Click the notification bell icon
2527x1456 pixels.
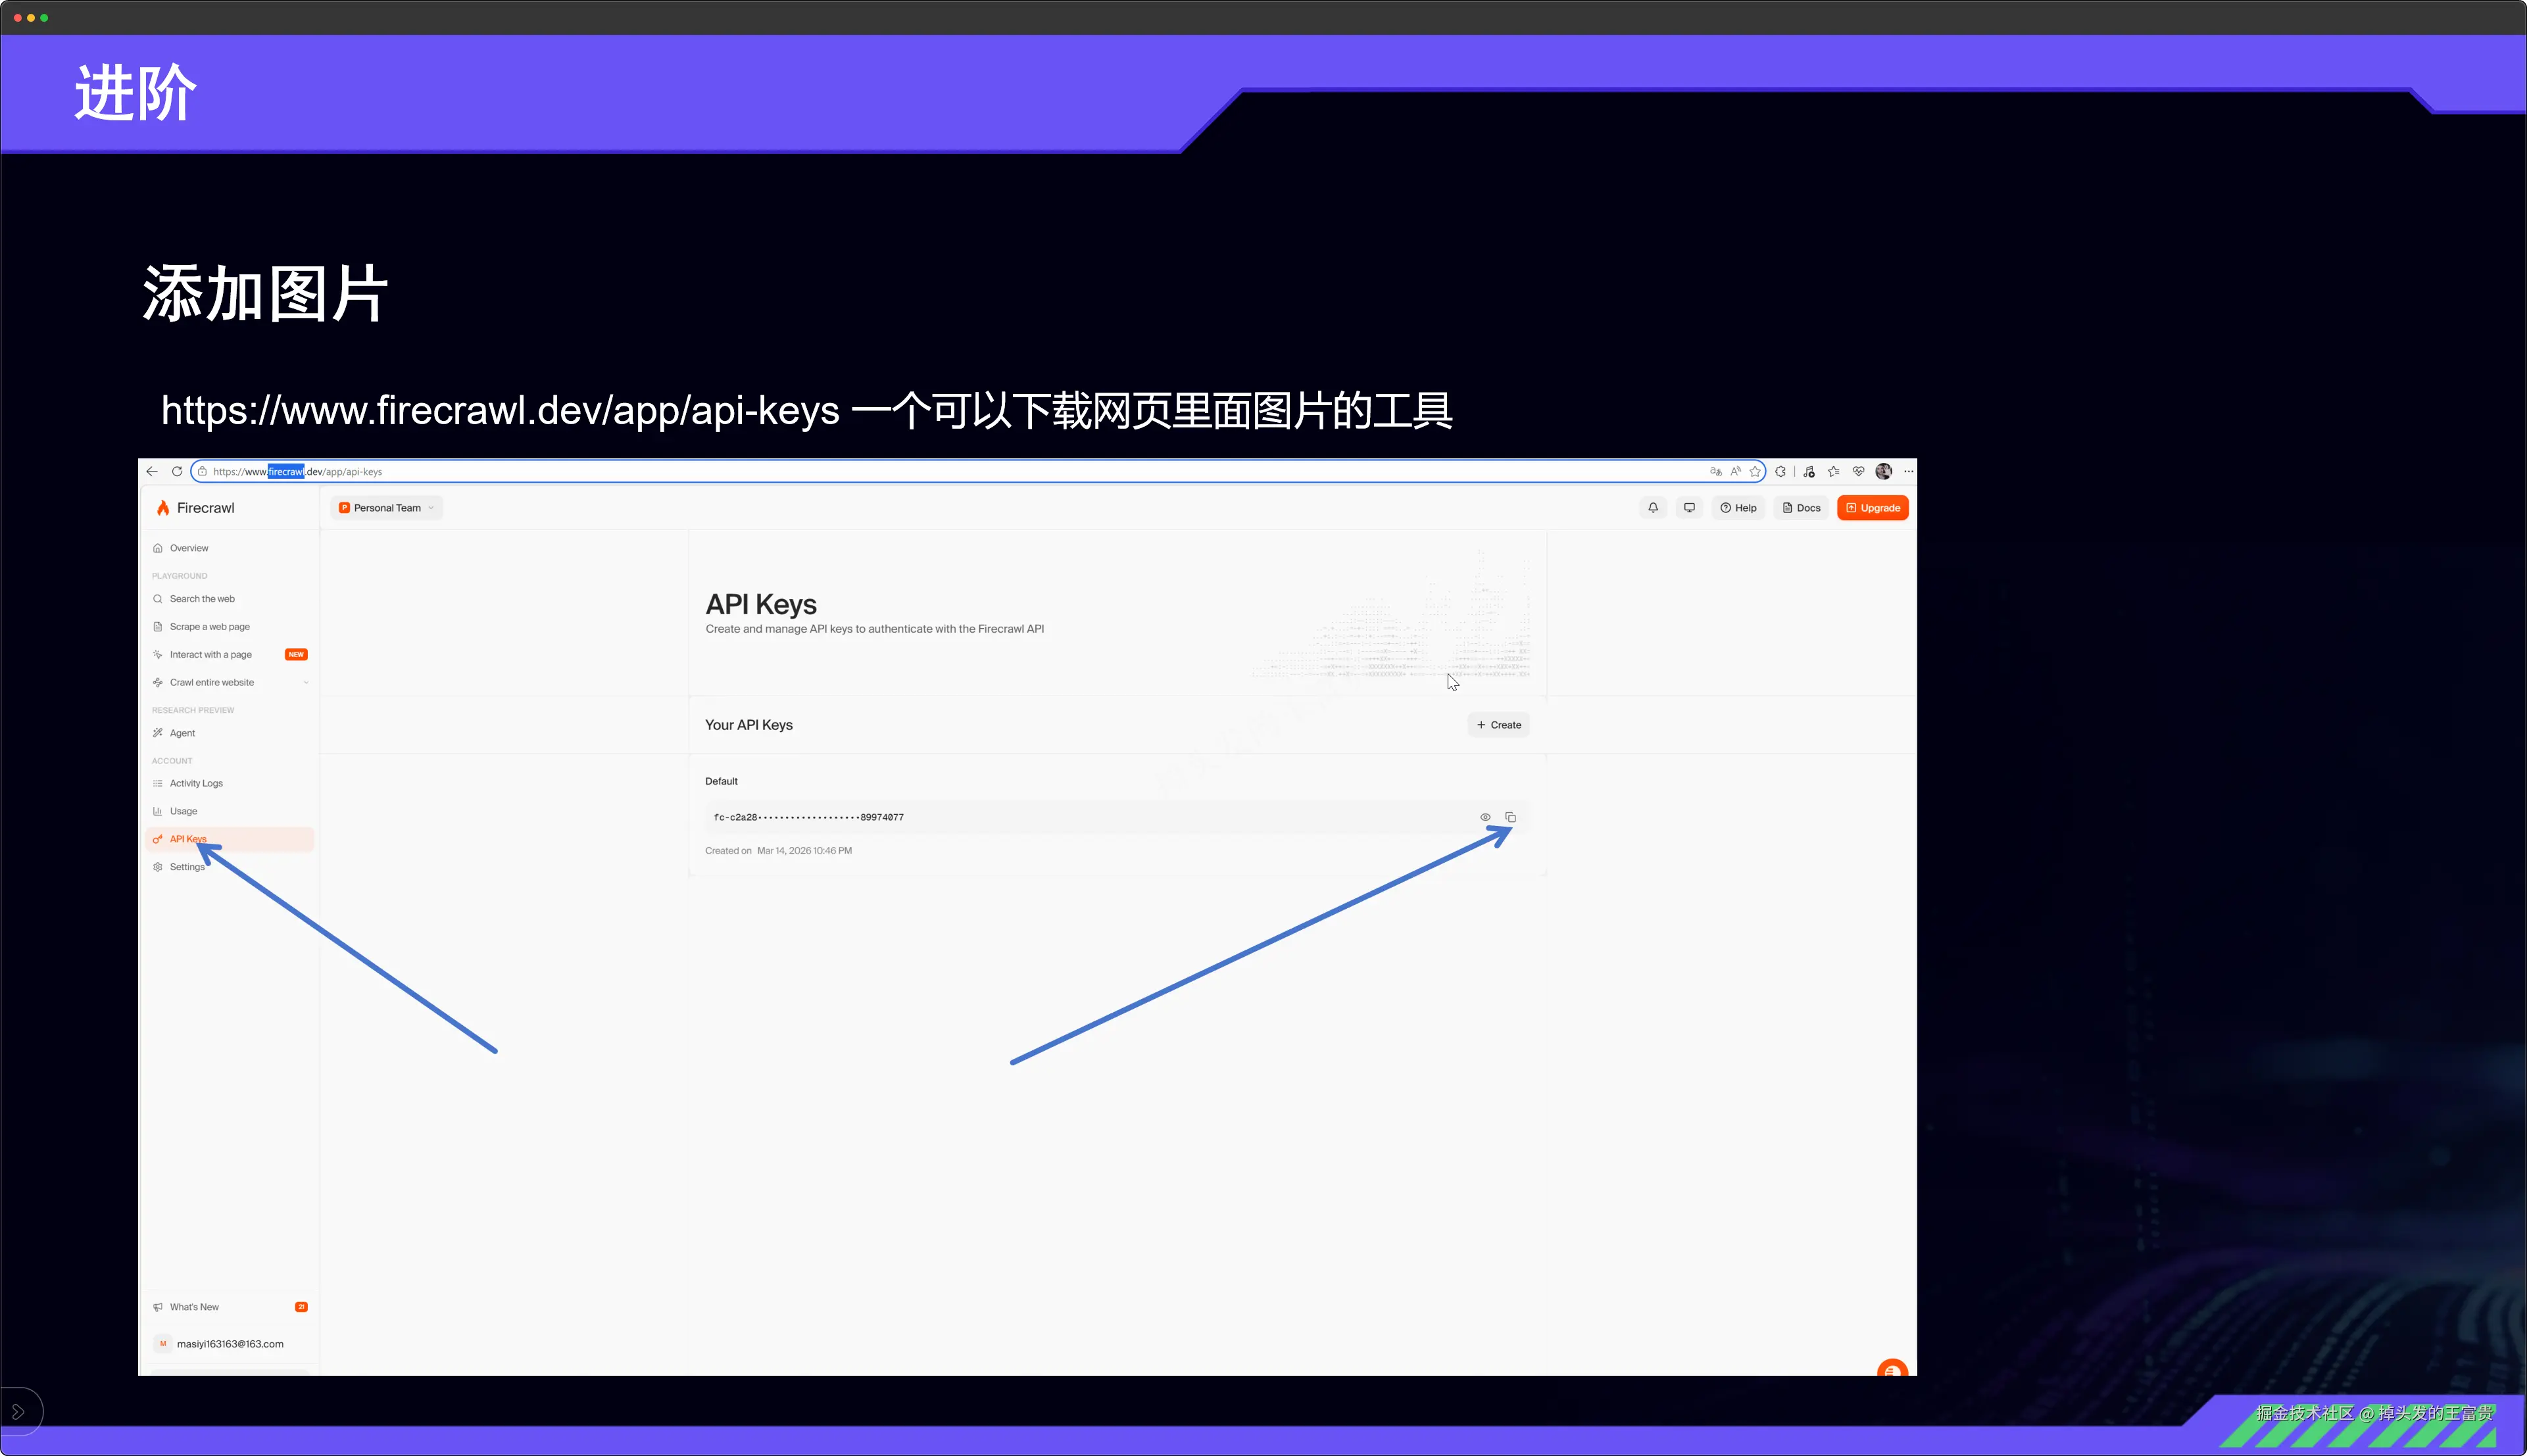click(1653, 508)
